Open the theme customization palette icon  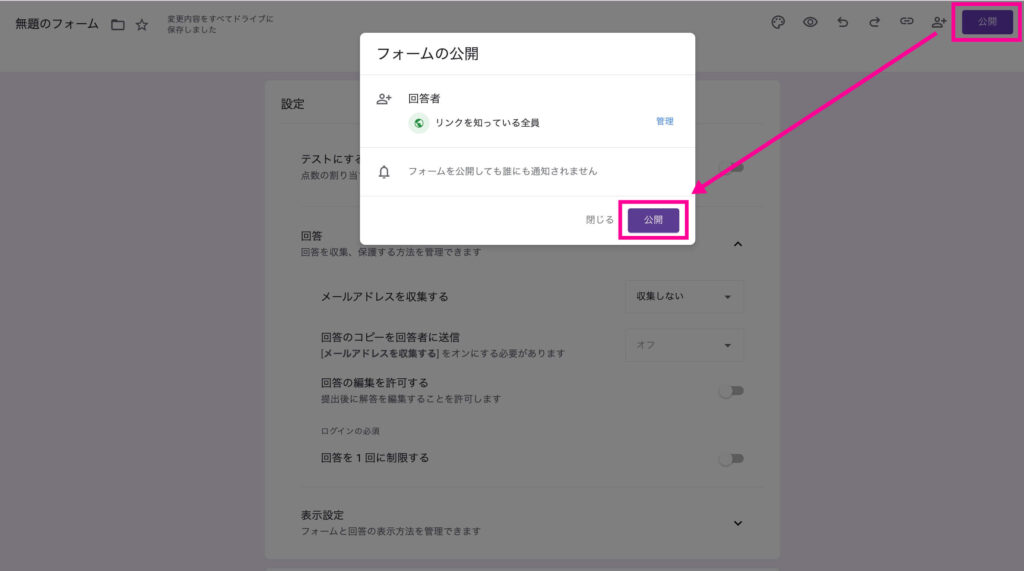click(778, 22)
